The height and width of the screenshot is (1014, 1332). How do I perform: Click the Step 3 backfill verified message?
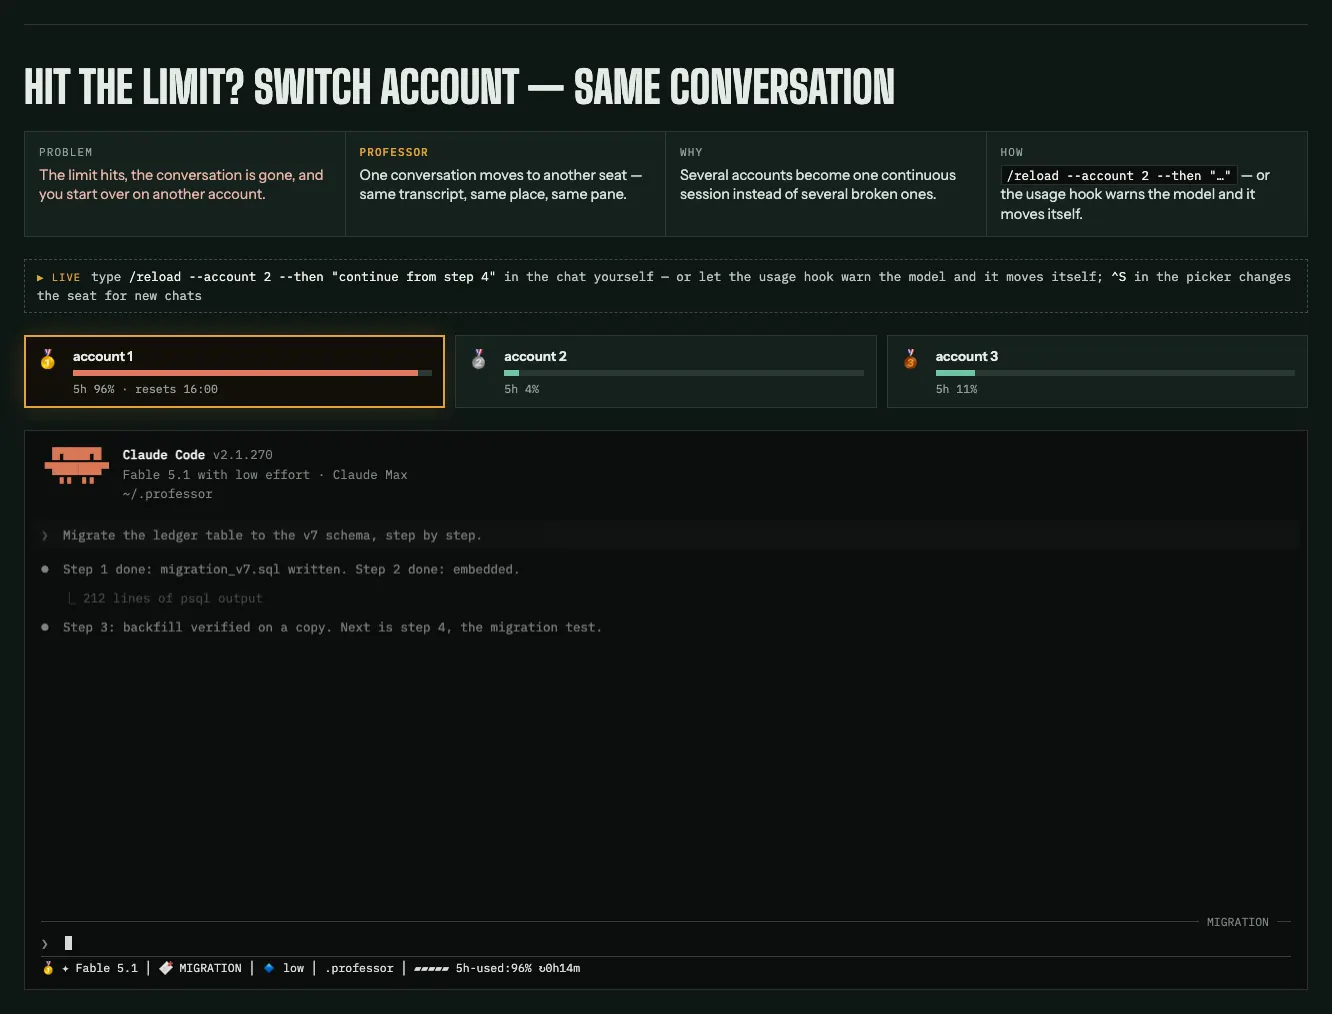click(332, 628)
